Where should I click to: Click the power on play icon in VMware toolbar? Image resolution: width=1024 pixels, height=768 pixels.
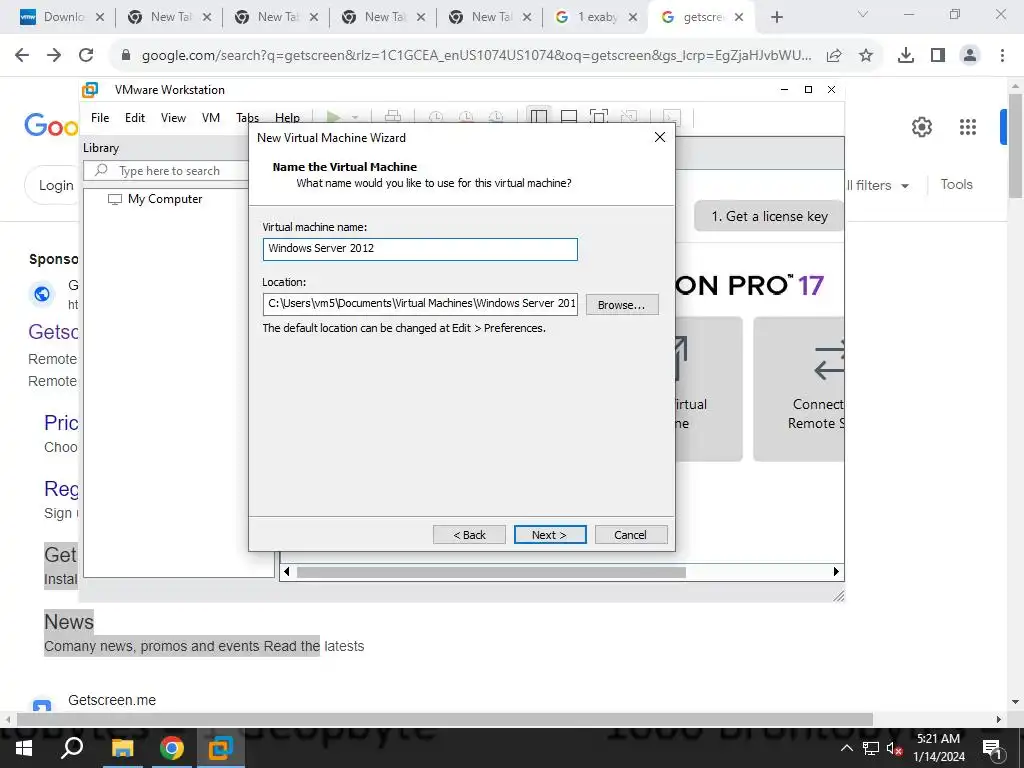334,118
